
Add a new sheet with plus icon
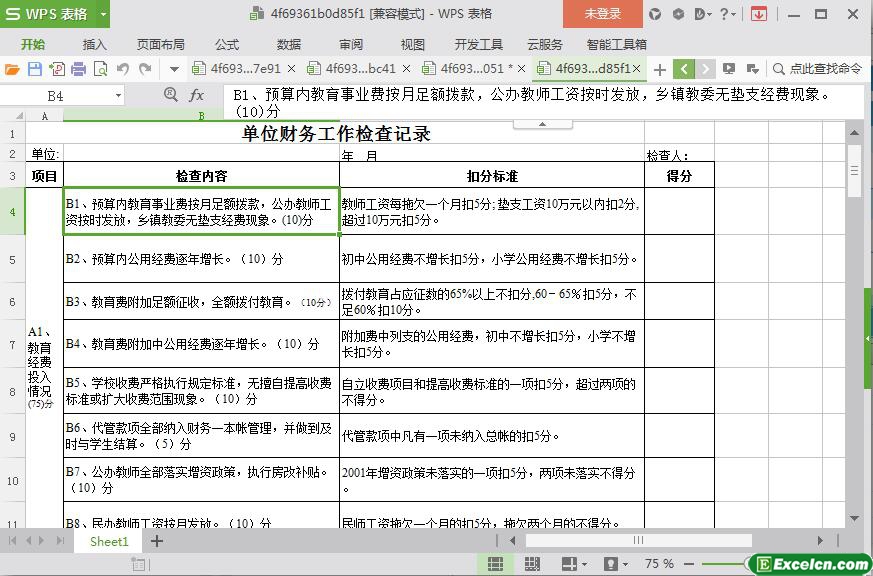[157, 541]
